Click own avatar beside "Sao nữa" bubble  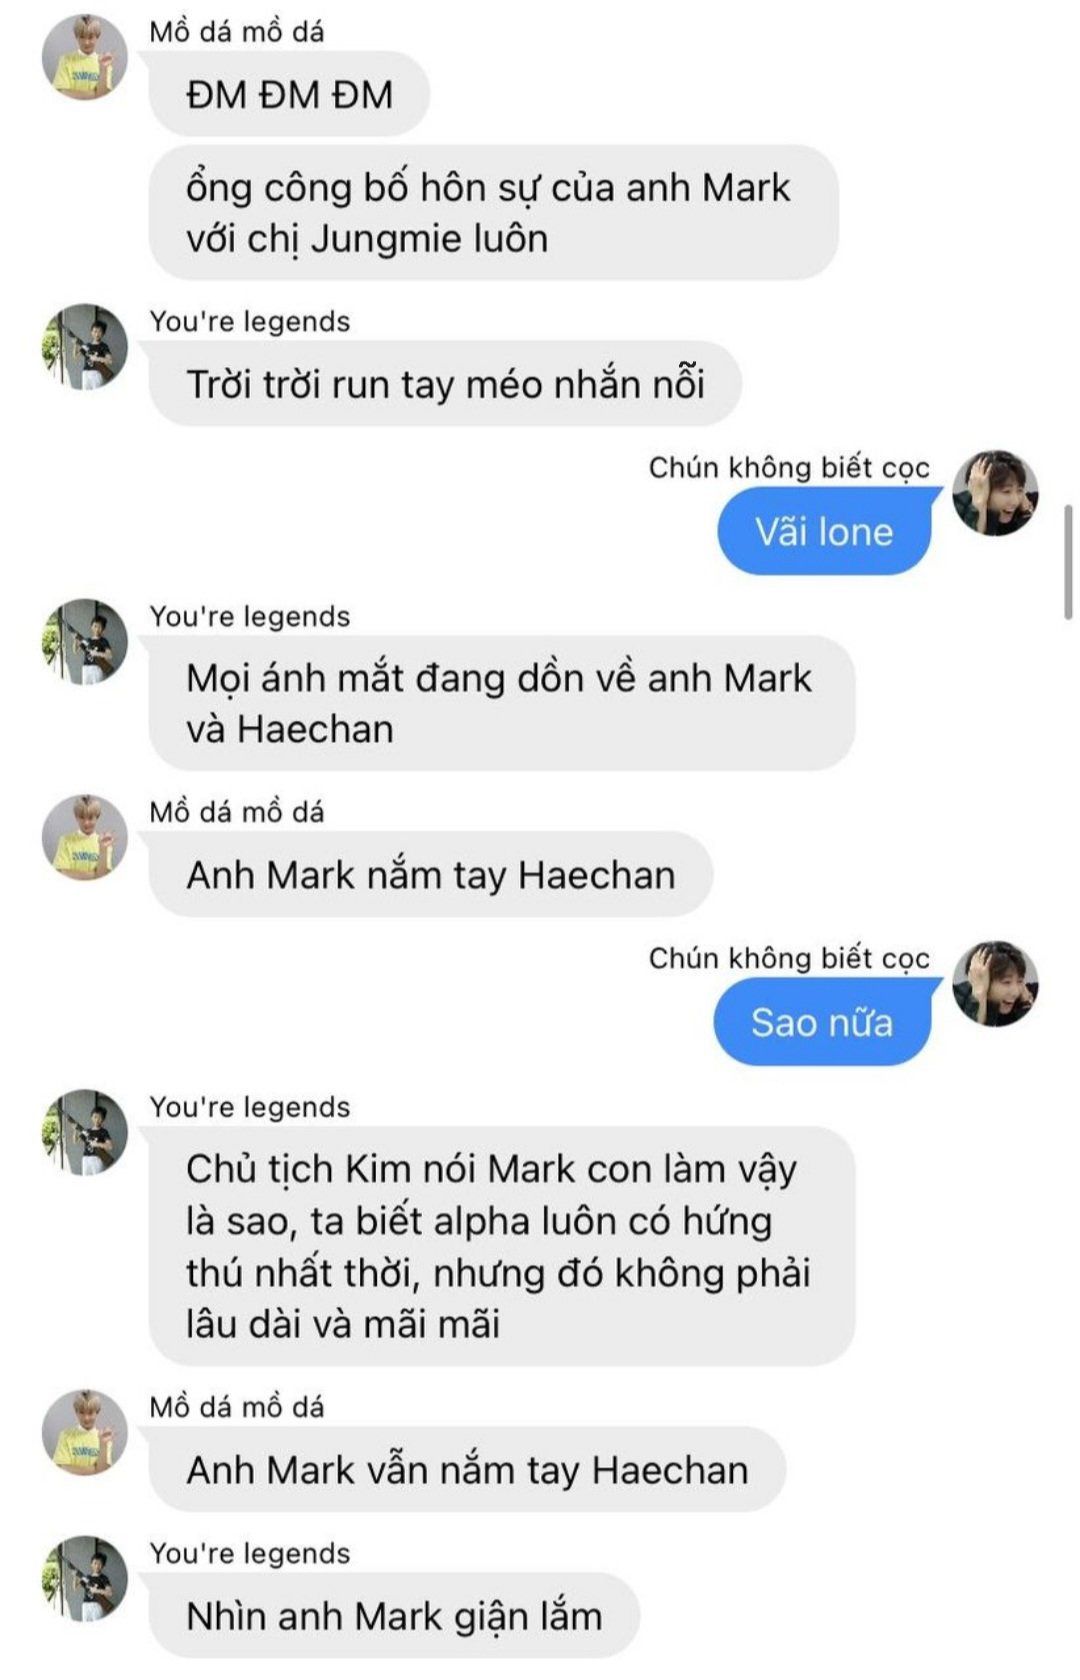(995, 983)
